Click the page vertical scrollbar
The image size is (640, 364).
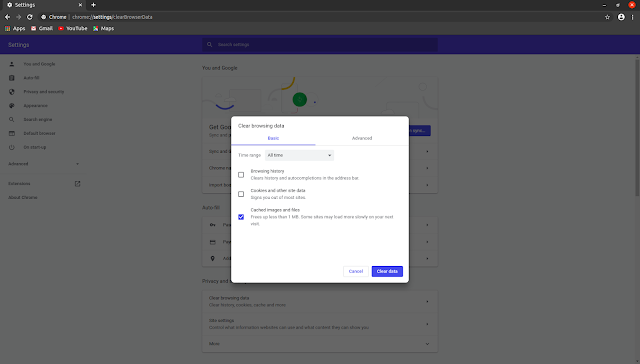click(x=637, y=127)
